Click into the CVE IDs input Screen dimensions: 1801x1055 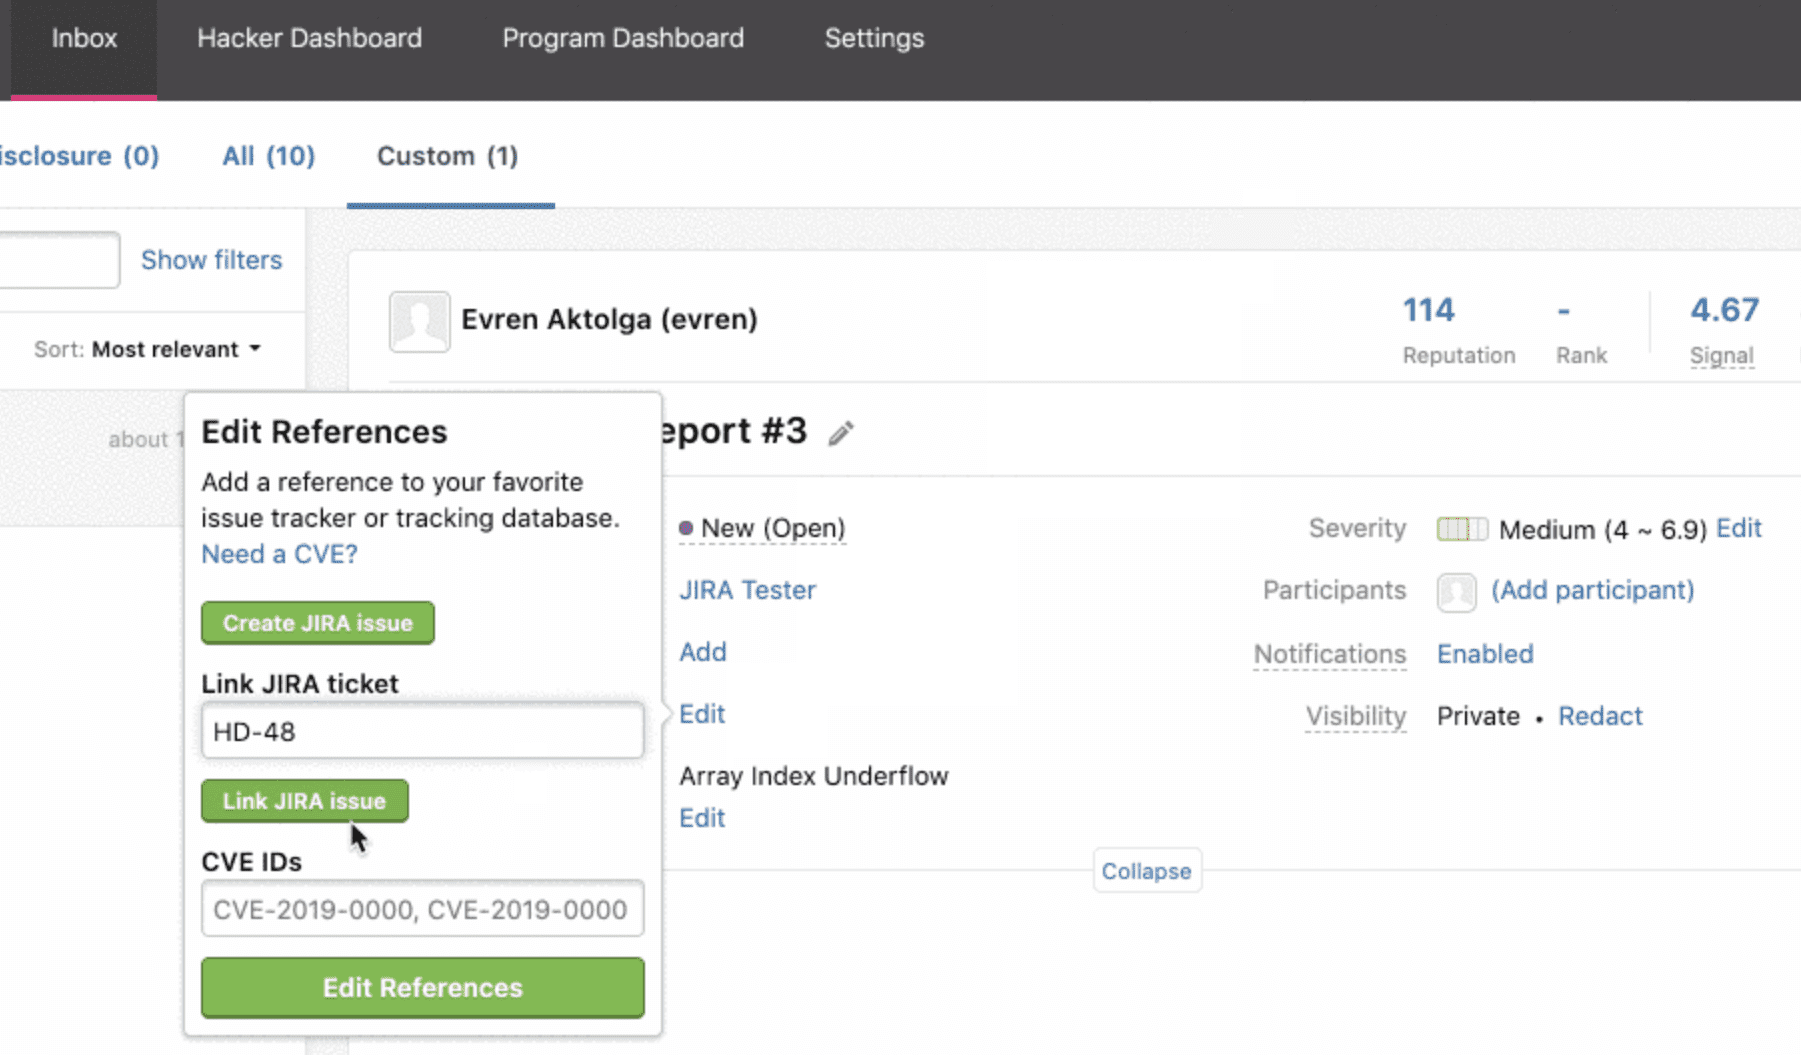click(x=422, y=909)
